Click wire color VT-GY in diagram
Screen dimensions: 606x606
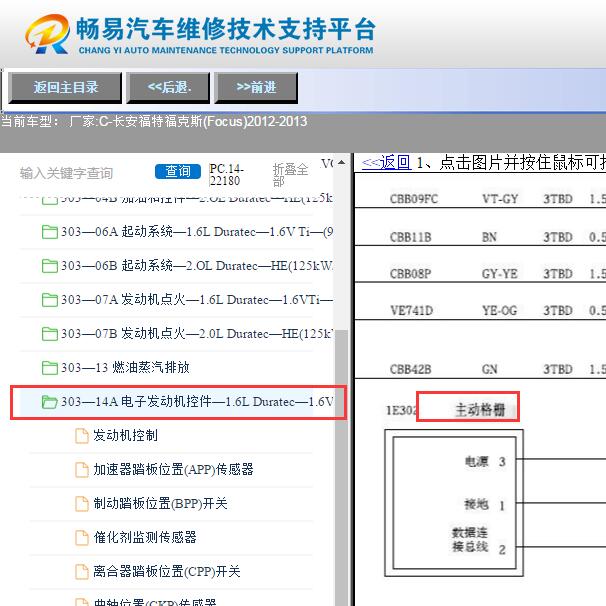coord(500,199)
